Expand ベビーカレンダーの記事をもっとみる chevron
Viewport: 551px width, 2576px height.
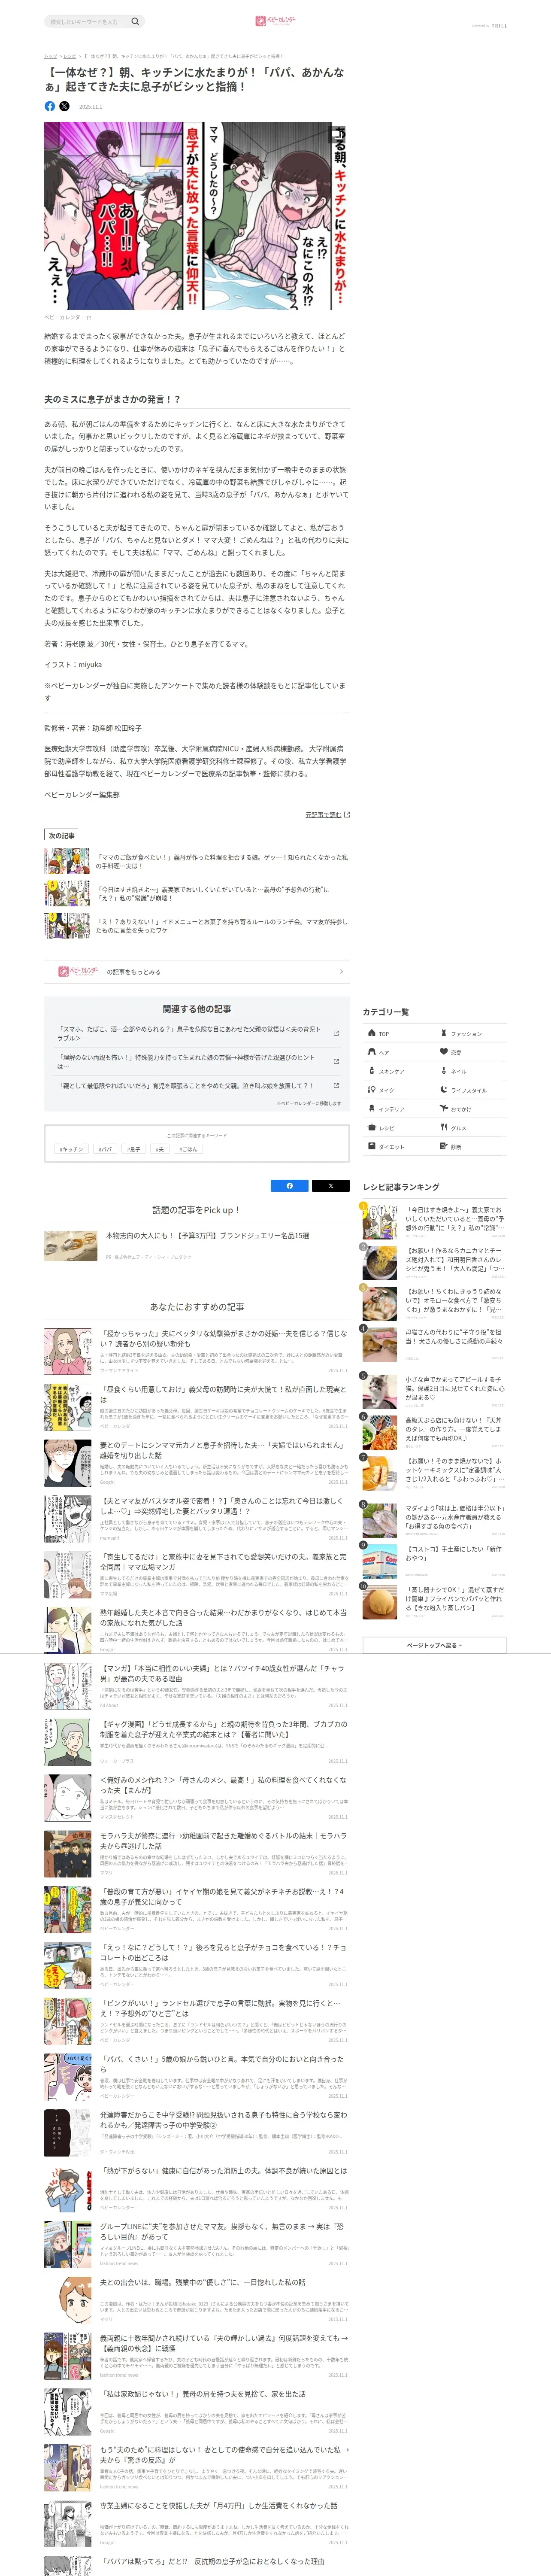tap(341, 972)
